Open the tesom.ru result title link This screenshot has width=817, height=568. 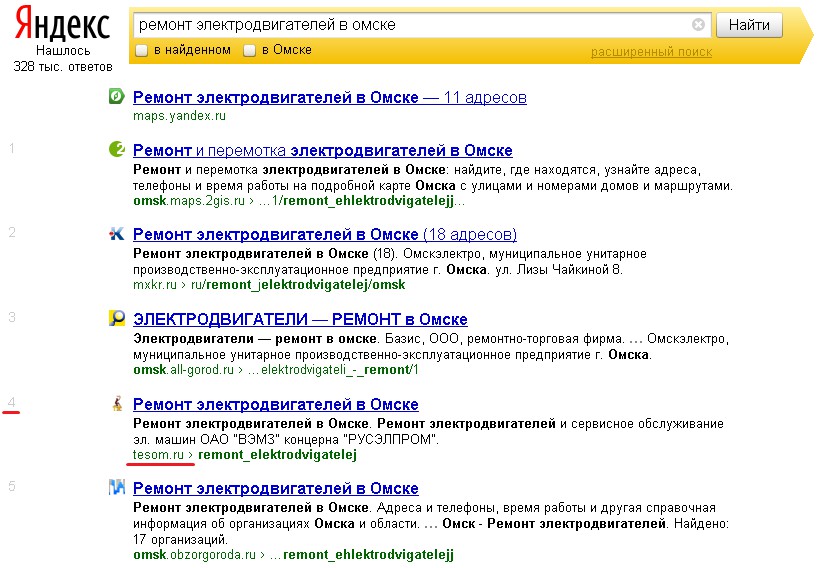click(x=276, y=404)
